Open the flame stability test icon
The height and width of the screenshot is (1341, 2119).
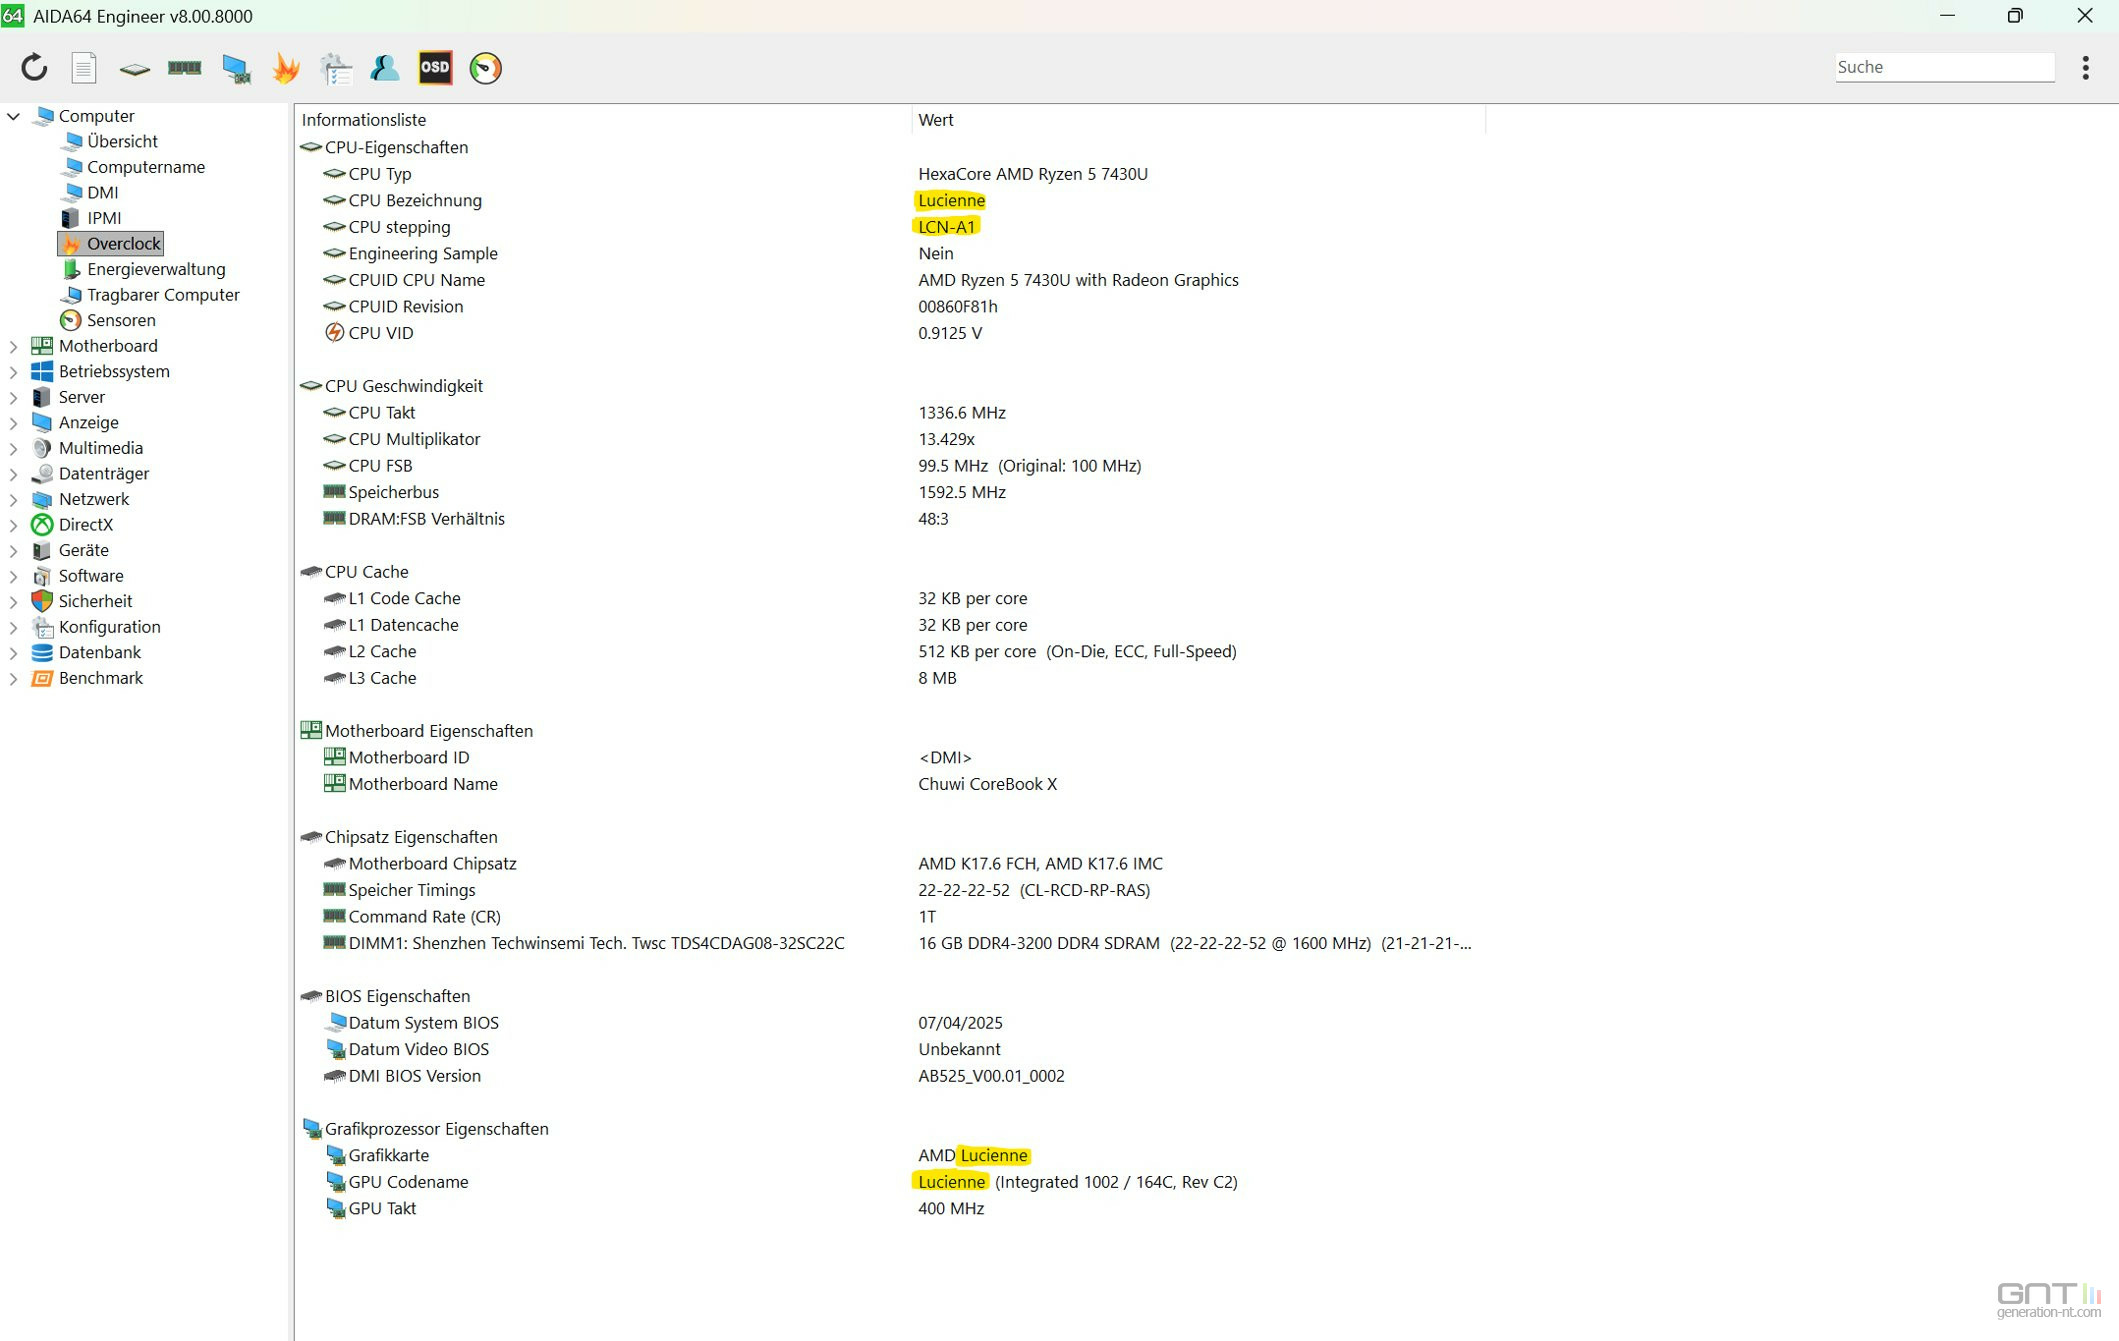point(286,67)
